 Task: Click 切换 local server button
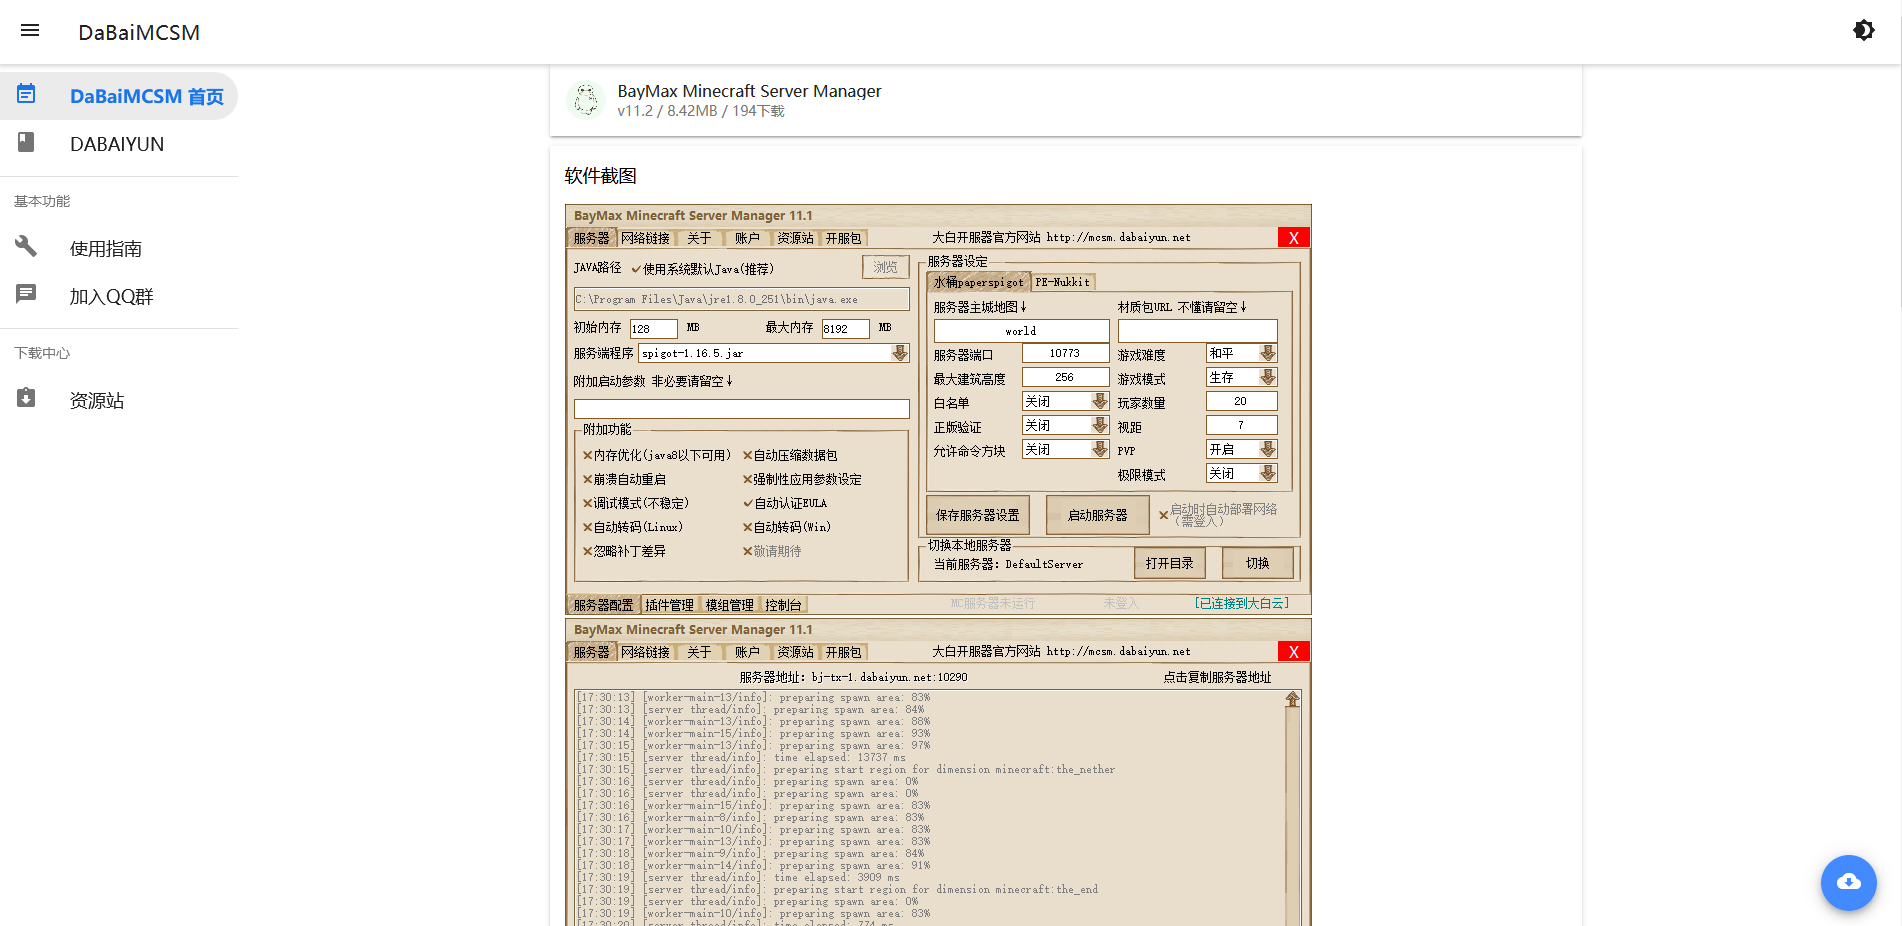click(1257, 563)
